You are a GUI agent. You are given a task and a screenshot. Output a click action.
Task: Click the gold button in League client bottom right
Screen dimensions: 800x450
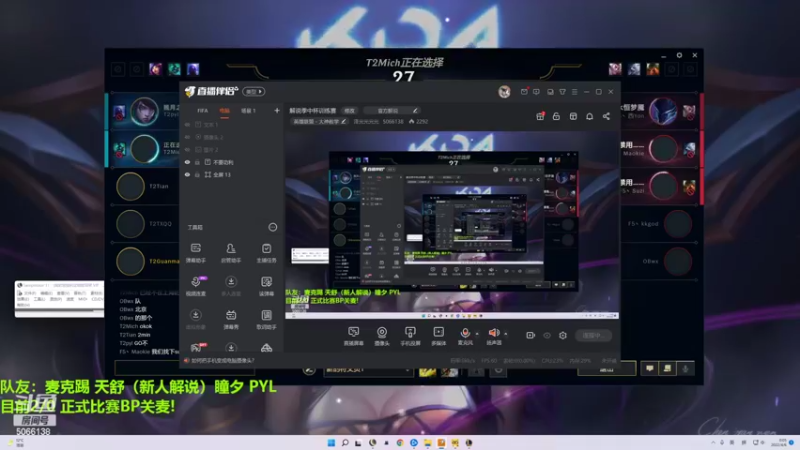pyautogui.click(x=606, y=369)
